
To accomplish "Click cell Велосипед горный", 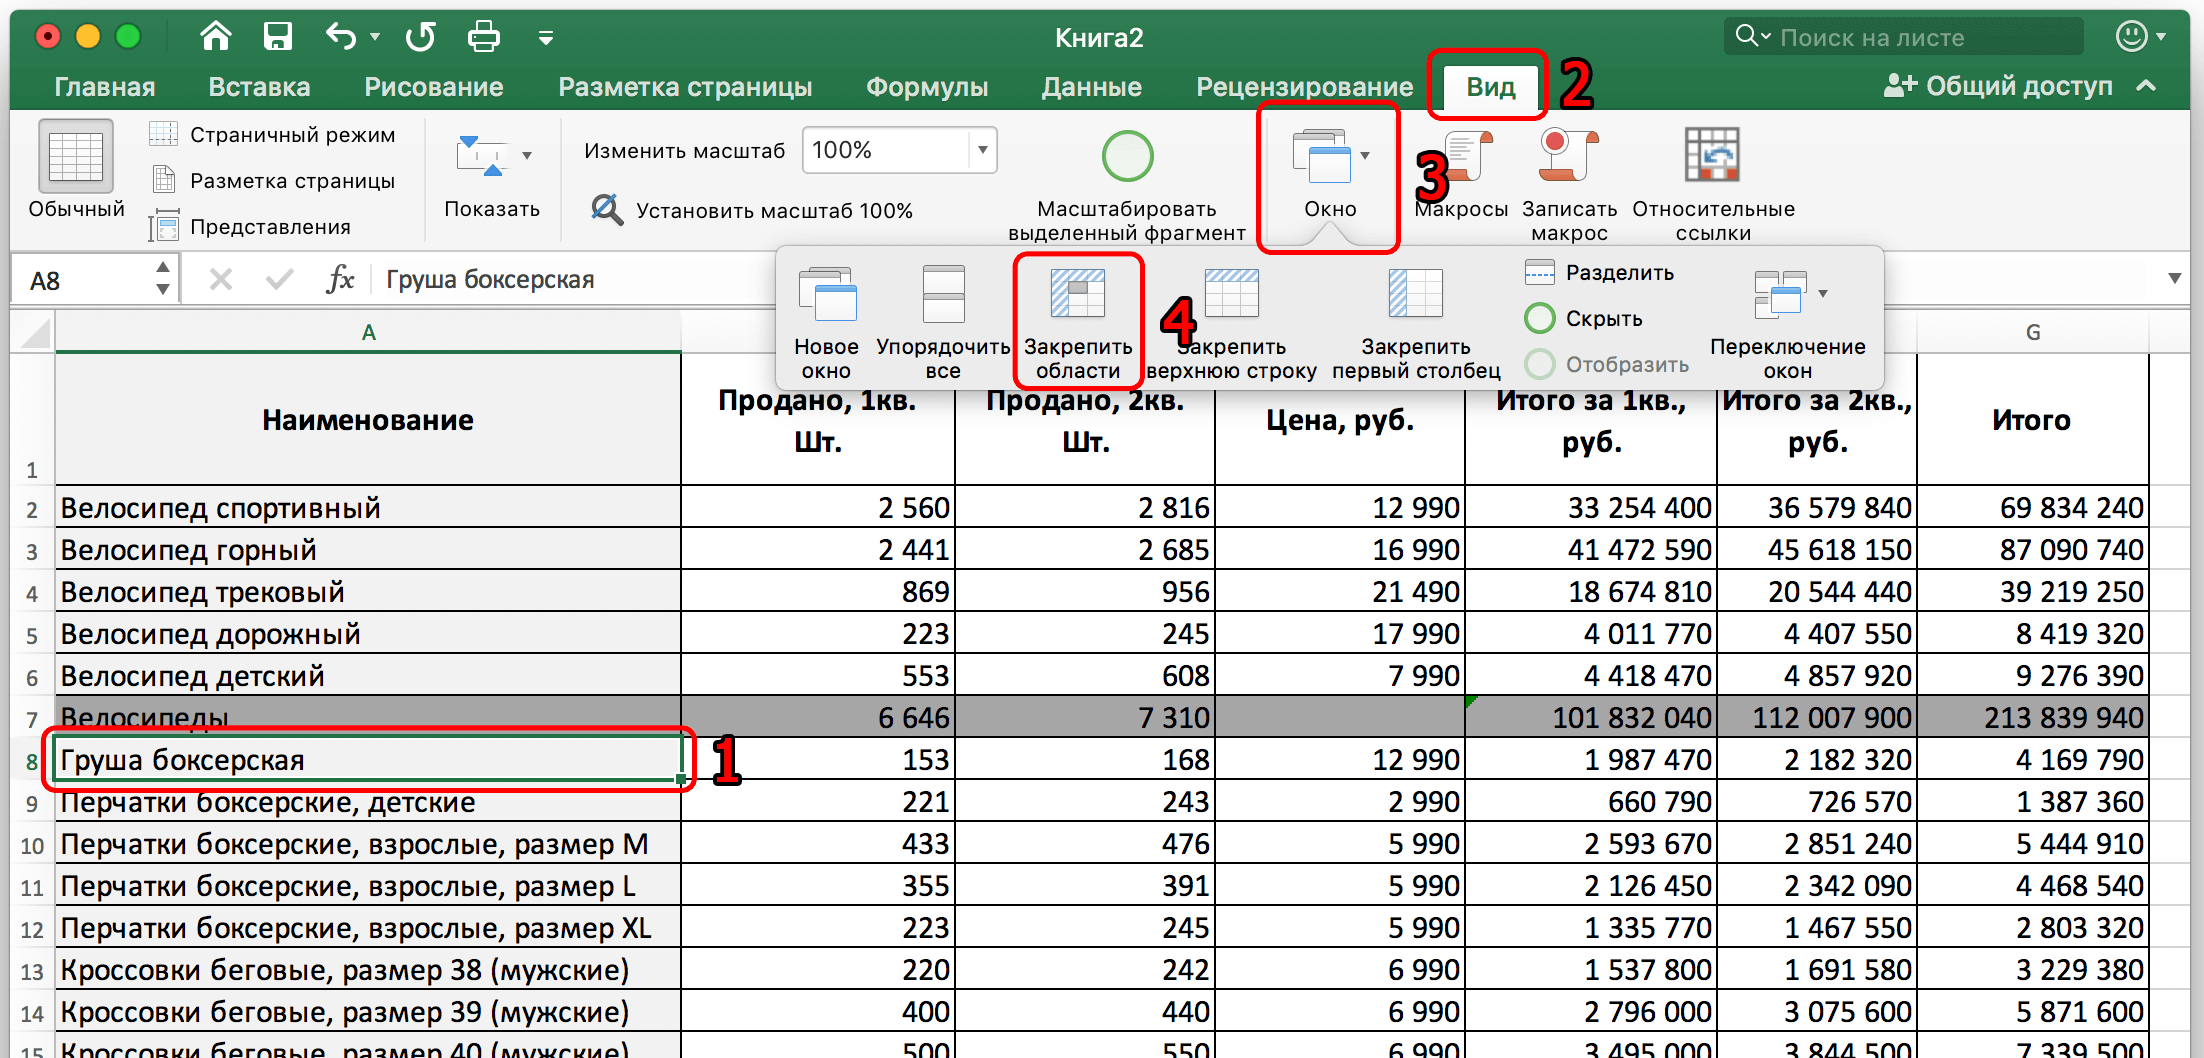I will pyautogui.click(x=368, y=550).
